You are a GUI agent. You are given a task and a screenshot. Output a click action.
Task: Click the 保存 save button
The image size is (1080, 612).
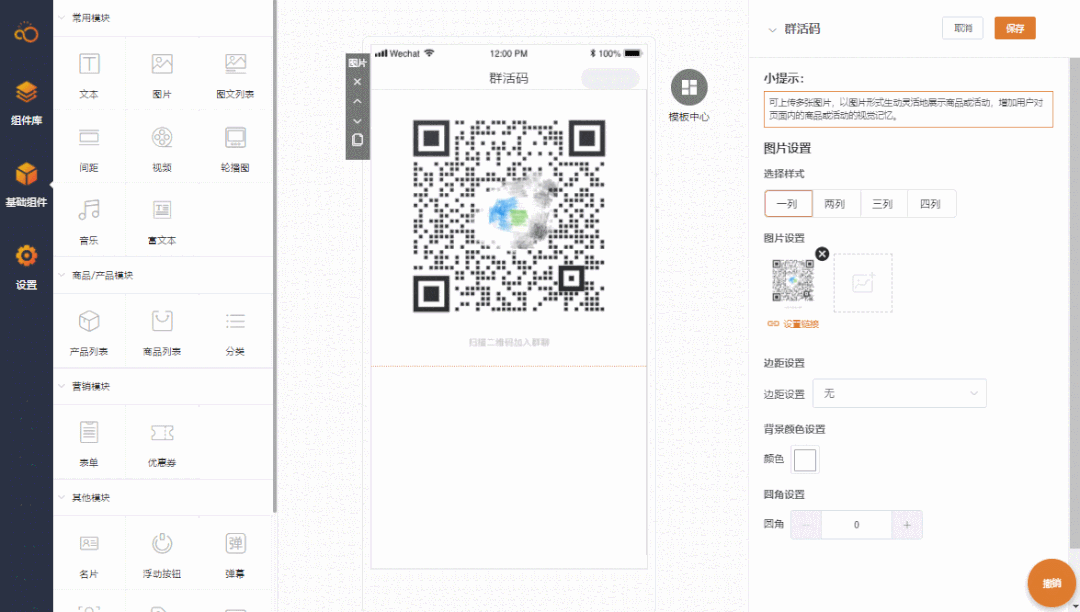coord(1014,28)
